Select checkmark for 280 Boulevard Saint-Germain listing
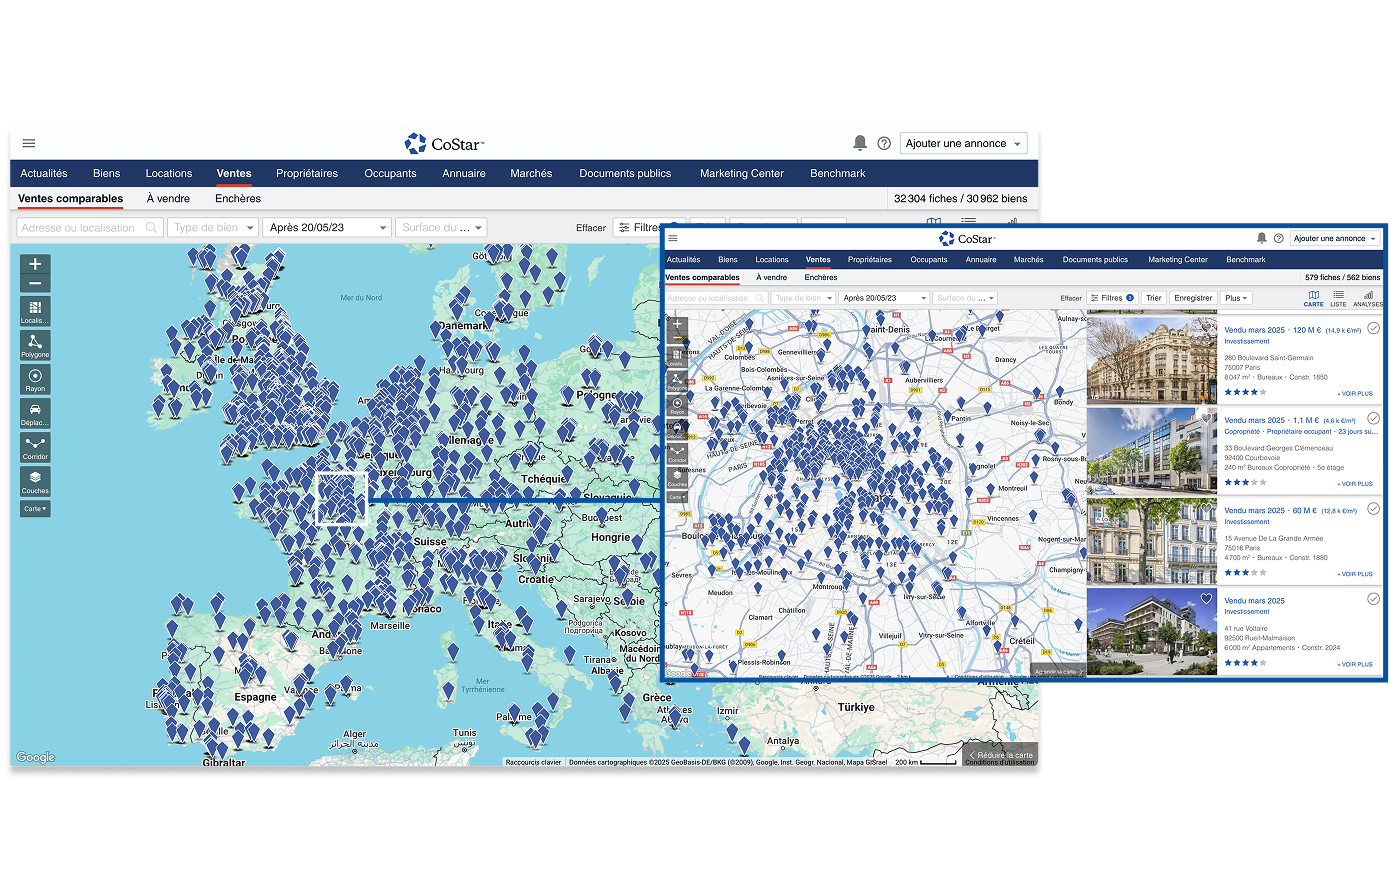The width and height of the screenshot is (1400, 894). (x=1373, y=329)
